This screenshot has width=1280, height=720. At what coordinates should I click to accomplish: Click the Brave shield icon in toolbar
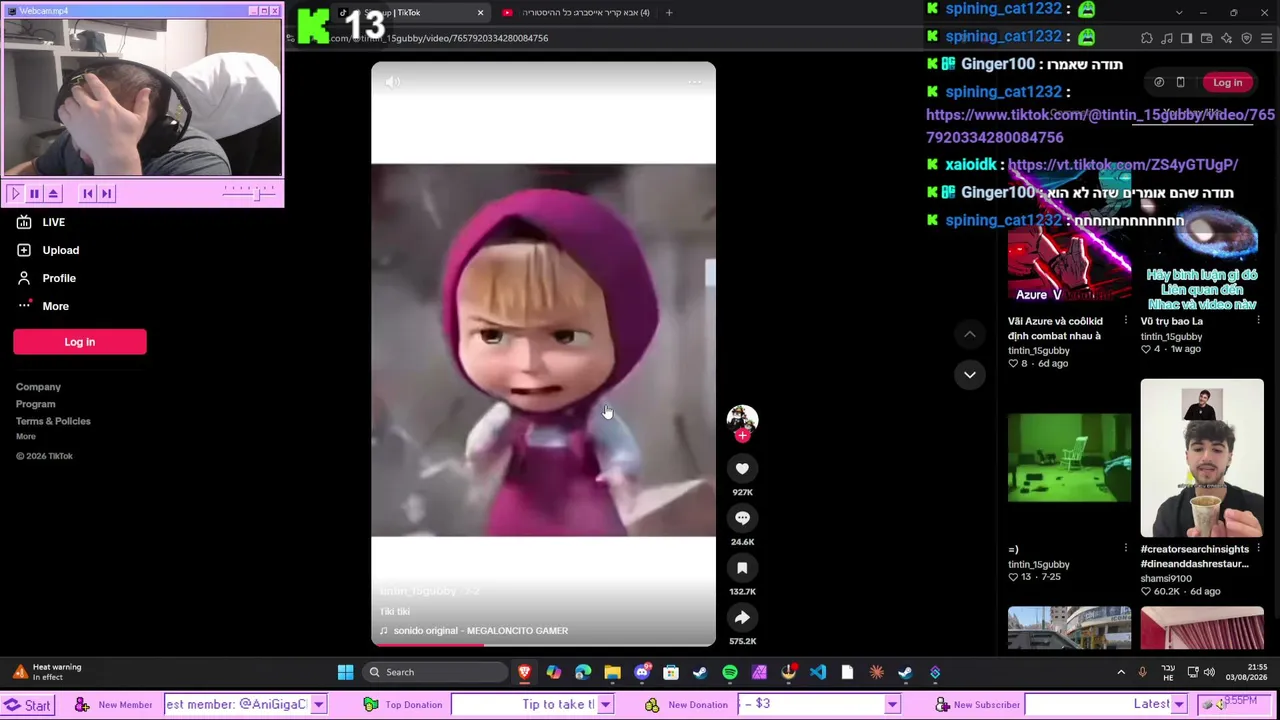pos(1246,38)
